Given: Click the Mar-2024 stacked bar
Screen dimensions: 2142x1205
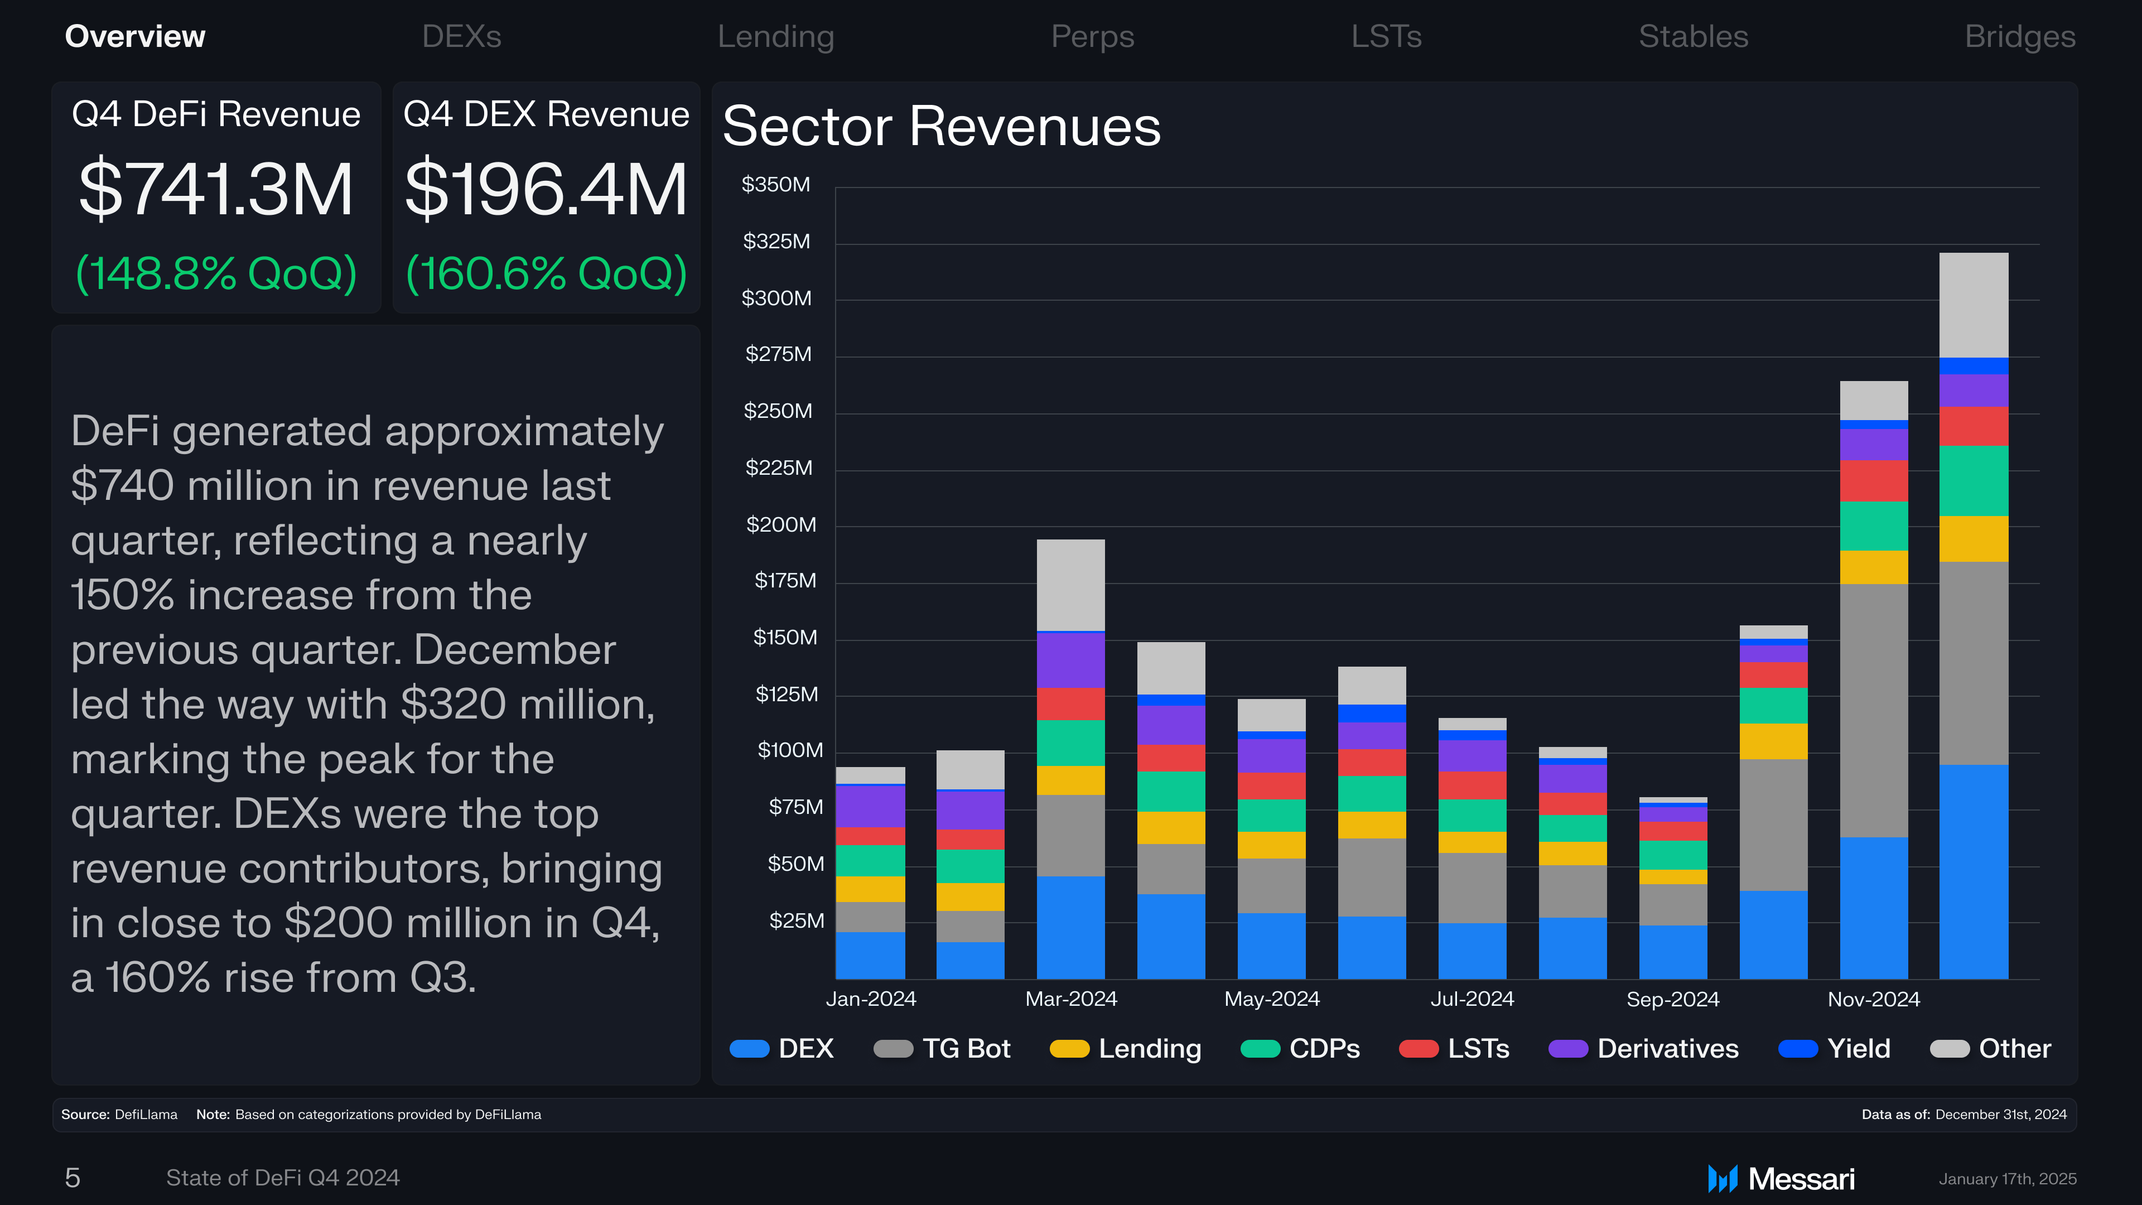Looking at the screenshot, I should pyautogui.click(x=1071, y=759).
